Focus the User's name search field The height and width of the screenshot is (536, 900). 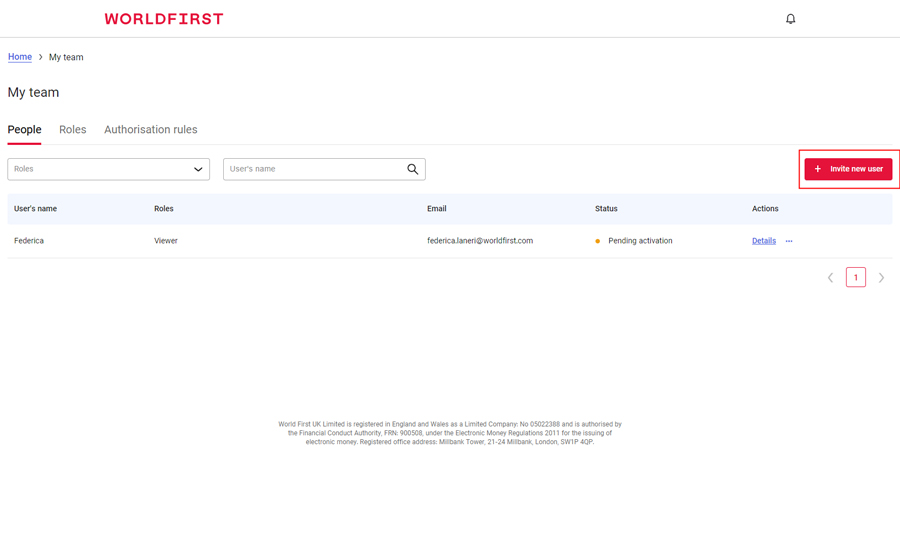coord(312,169)
